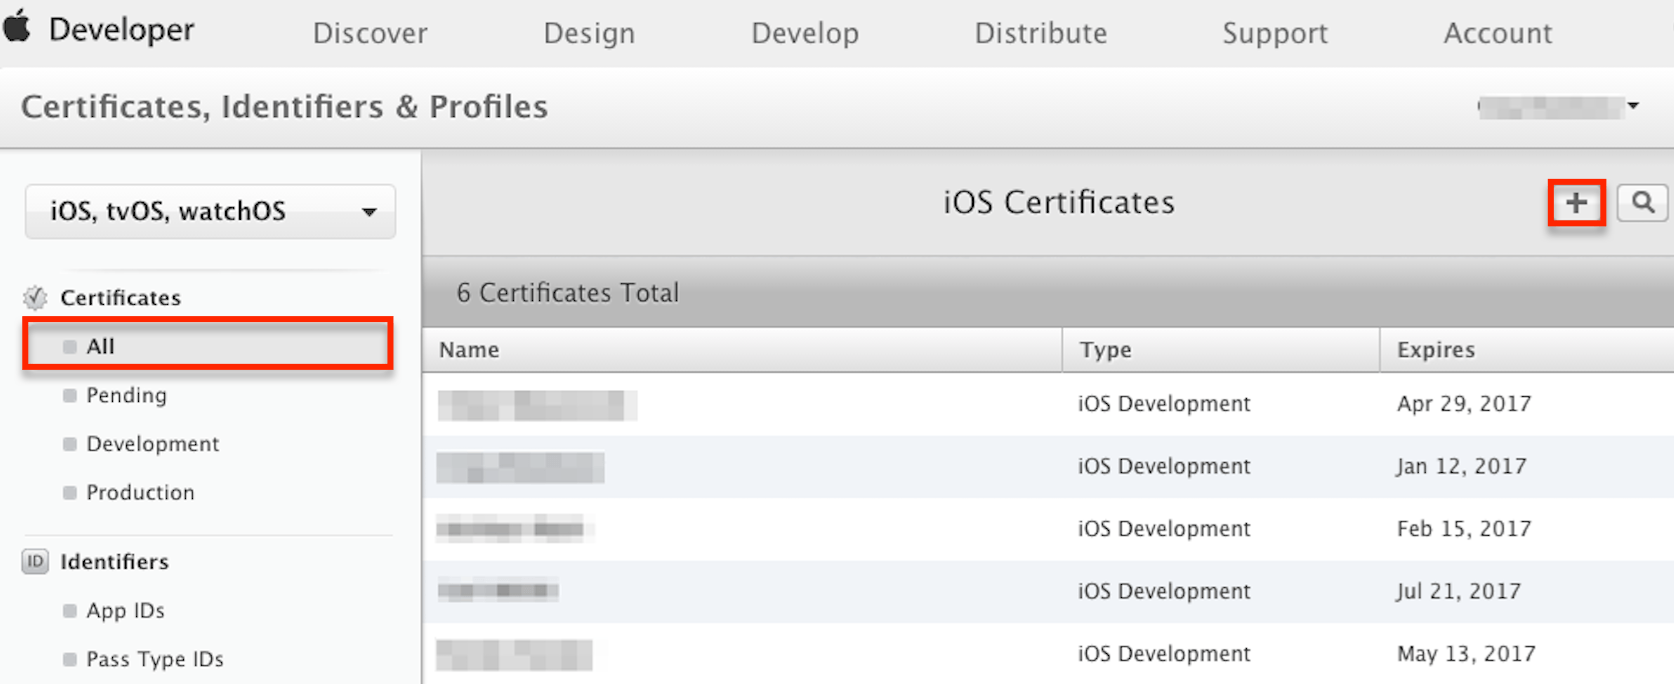Open the Design menu
The image size is (1674, 684).
[x=589, y=33]
